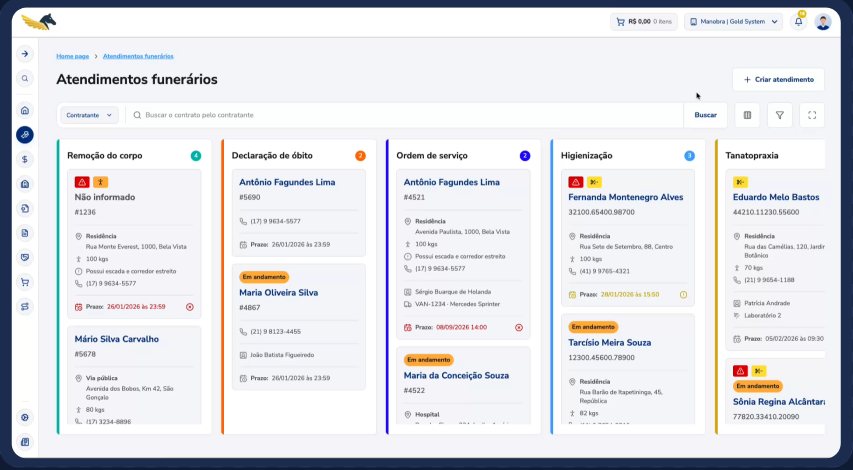Toggle fullscreen with the expand icon

coord(812,115)
